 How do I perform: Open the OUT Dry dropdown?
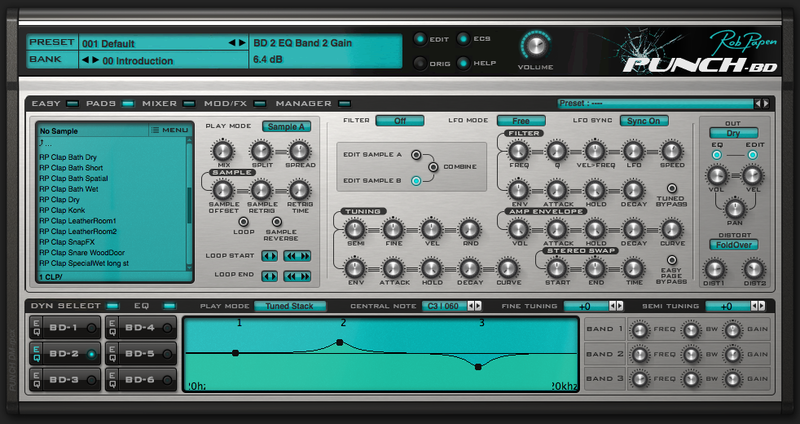point(734,133)
